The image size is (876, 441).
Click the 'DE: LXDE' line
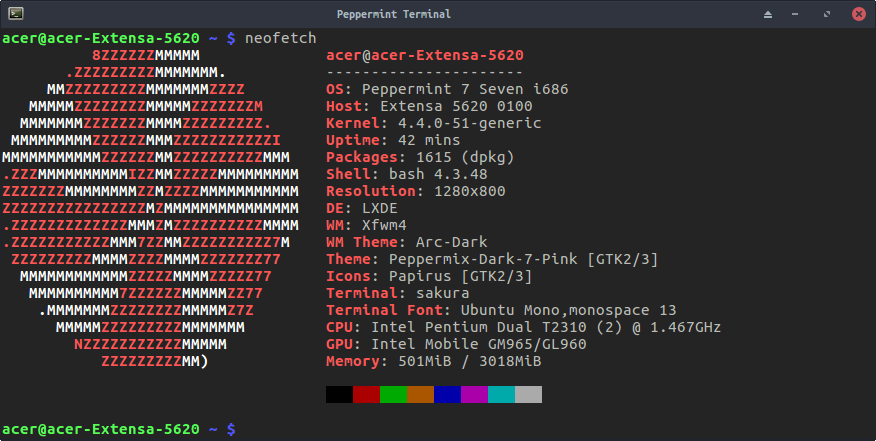point(362,208)
